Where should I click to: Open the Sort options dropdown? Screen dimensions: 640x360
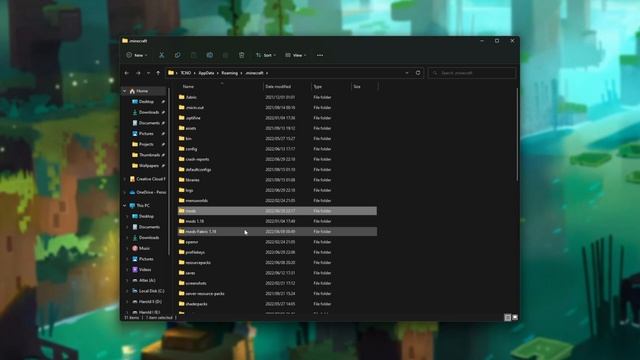(x=266, y=55)
